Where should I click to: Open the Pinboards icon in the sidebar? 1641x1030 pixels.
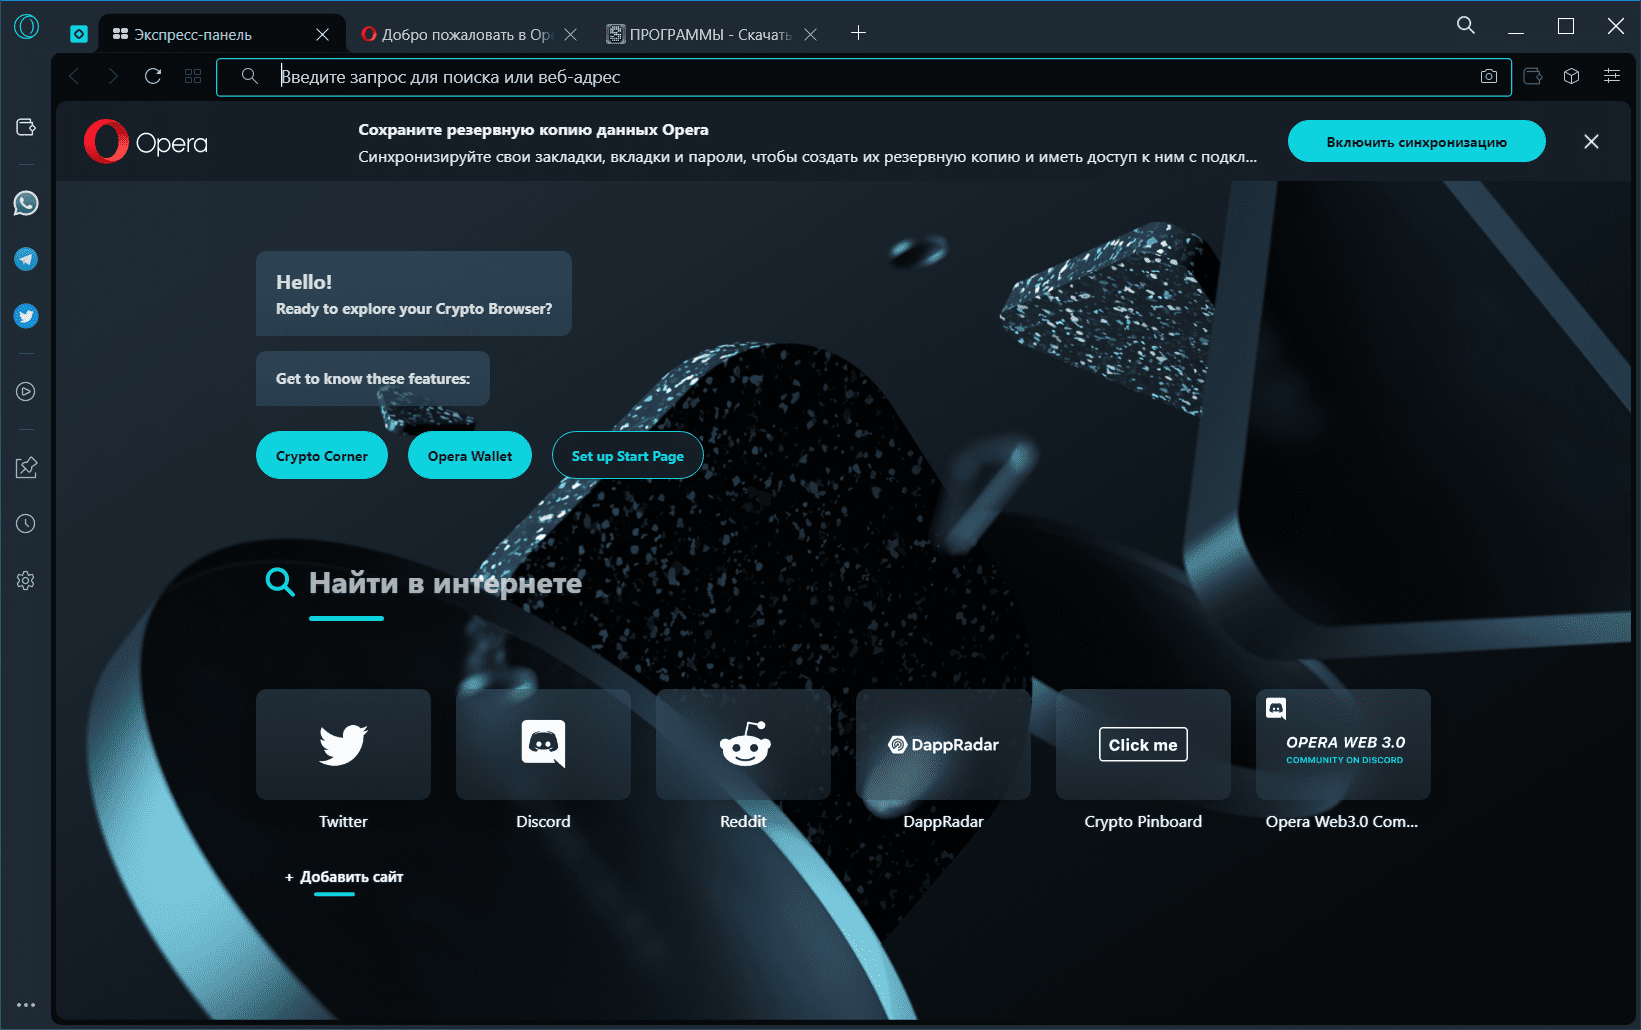[x=26, y=467]
